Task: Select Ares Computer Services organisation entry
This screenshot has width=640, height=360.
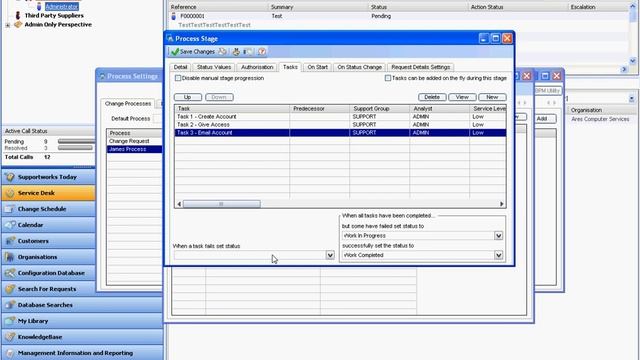Action: [x=600, y=119]
